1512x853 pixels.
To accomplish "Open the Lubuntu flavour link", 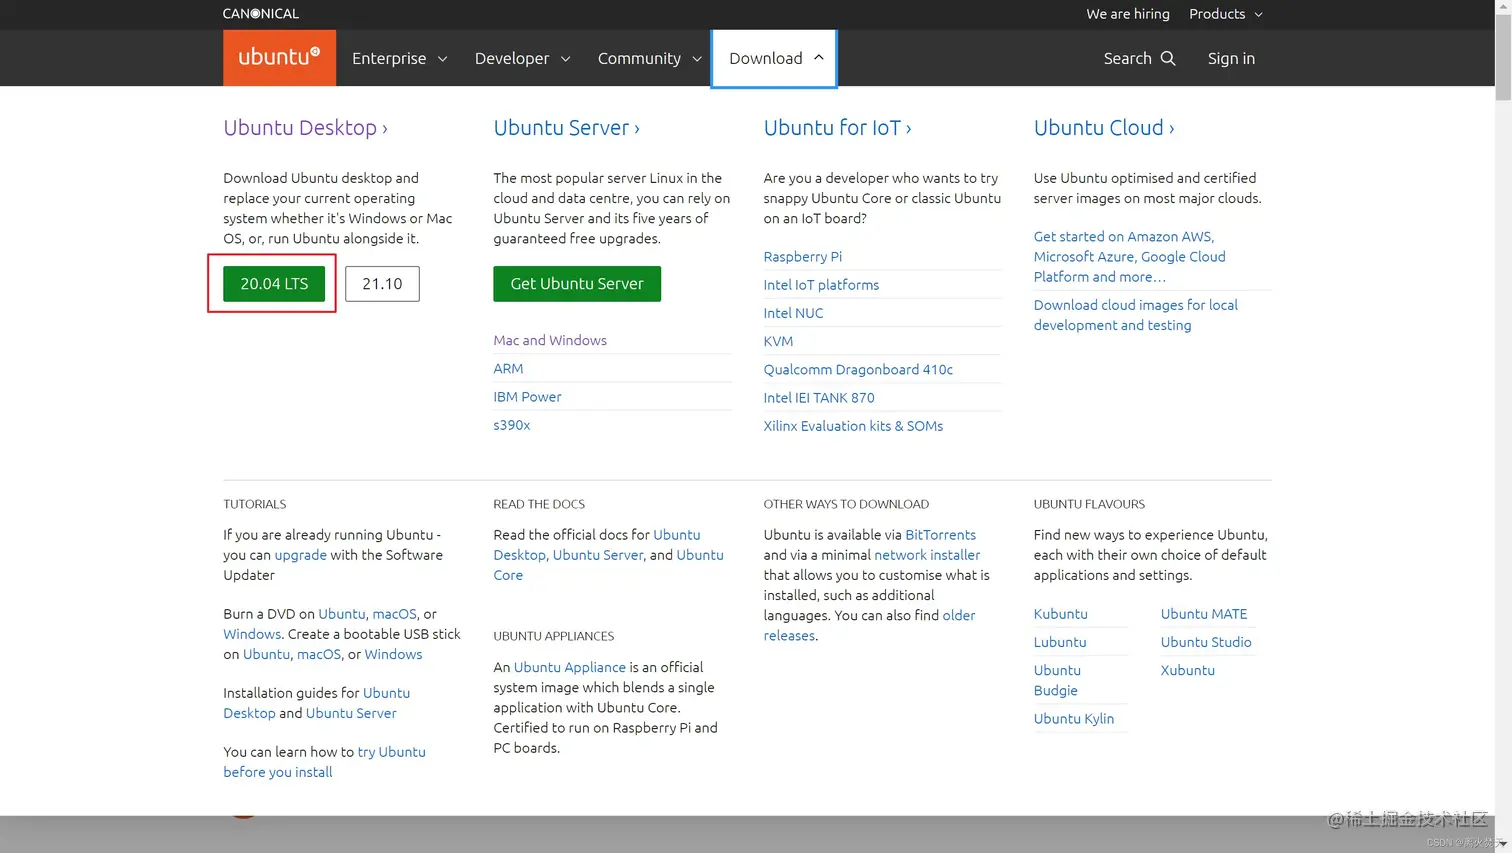I will point(1059,642).
